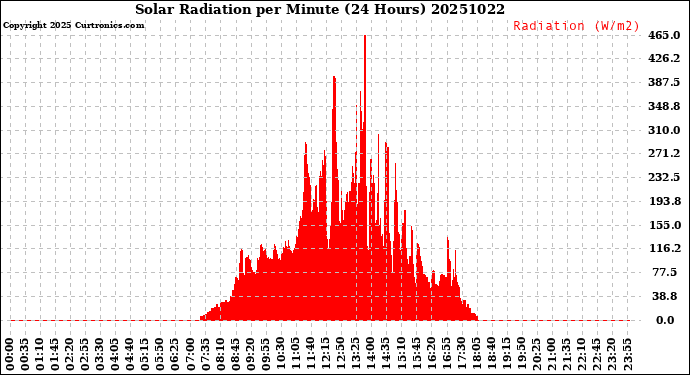Click the y-axis value 310.0
This screenshot has height=375, width=690.
(x=664, y=130)
